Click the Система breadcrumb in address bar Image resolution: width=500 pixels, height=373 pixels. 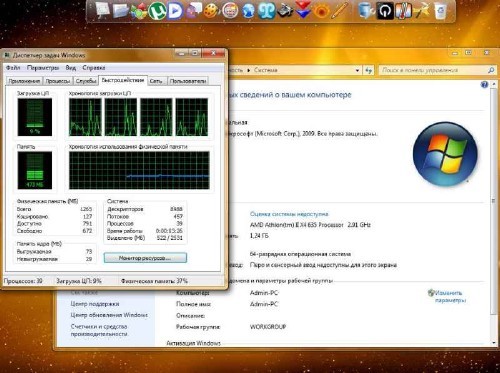(x=266, y=70)
